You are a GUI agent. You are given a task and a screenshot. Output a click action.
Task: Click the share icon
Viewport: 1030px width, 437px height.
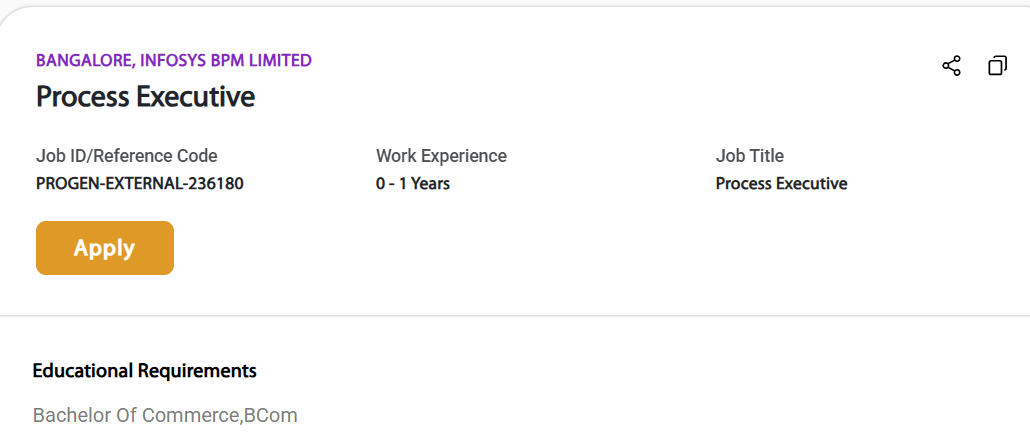pyautogui.click(x=951, y=66)
